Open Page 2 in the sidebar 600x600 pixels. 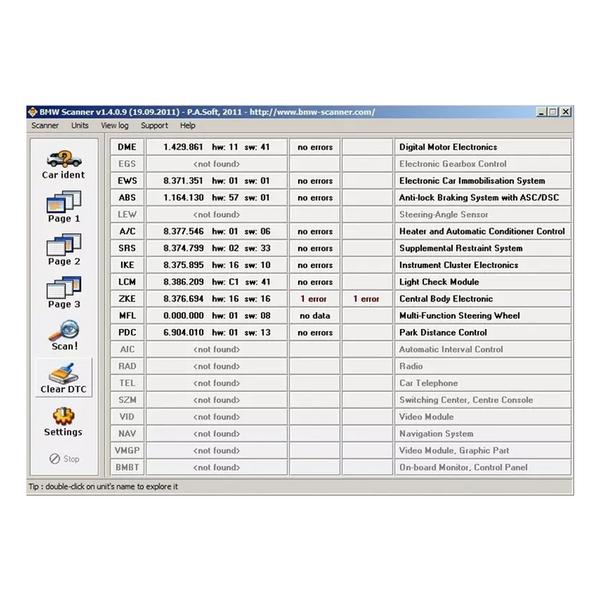pos(64,250)
